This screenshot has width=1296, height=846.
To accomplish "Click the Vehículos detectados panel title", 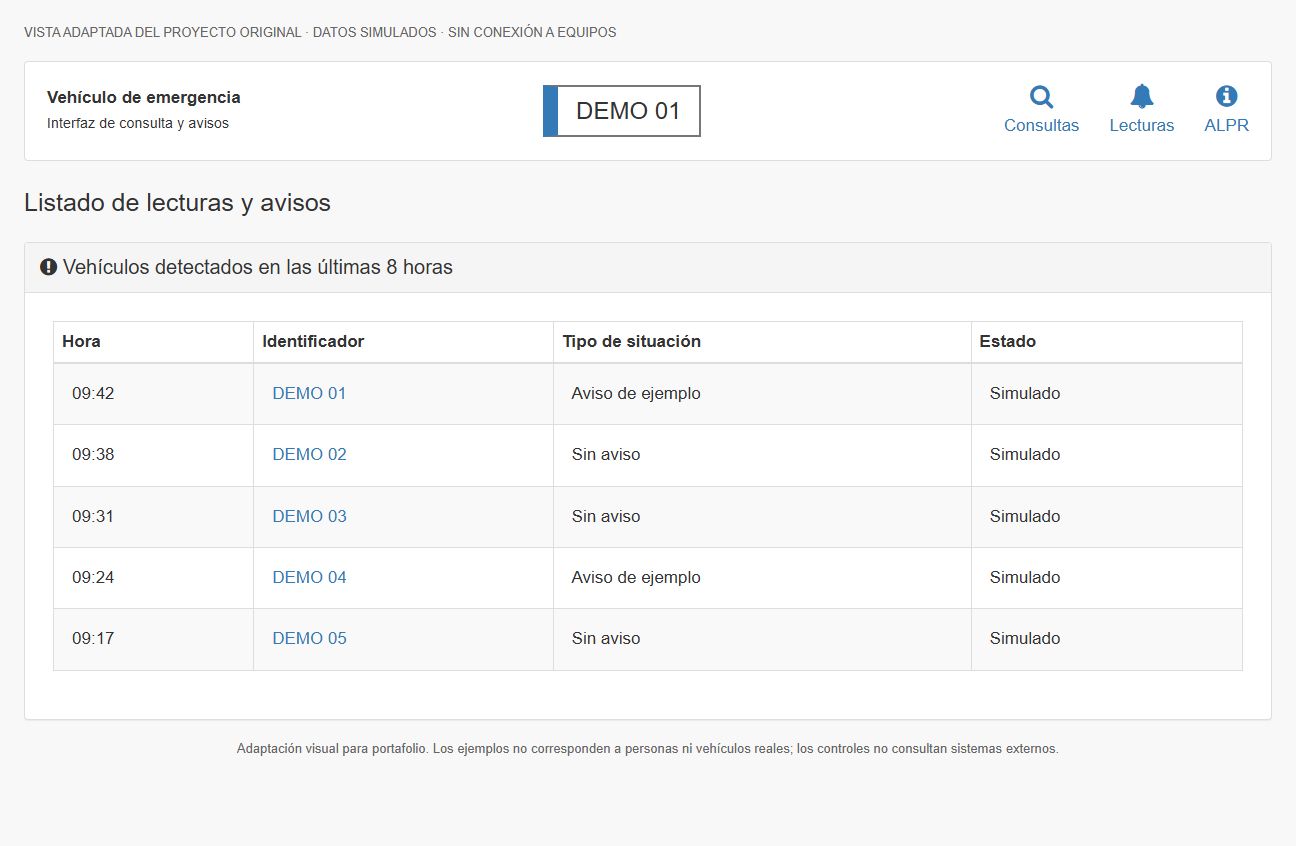I will (x=257, y=267).
